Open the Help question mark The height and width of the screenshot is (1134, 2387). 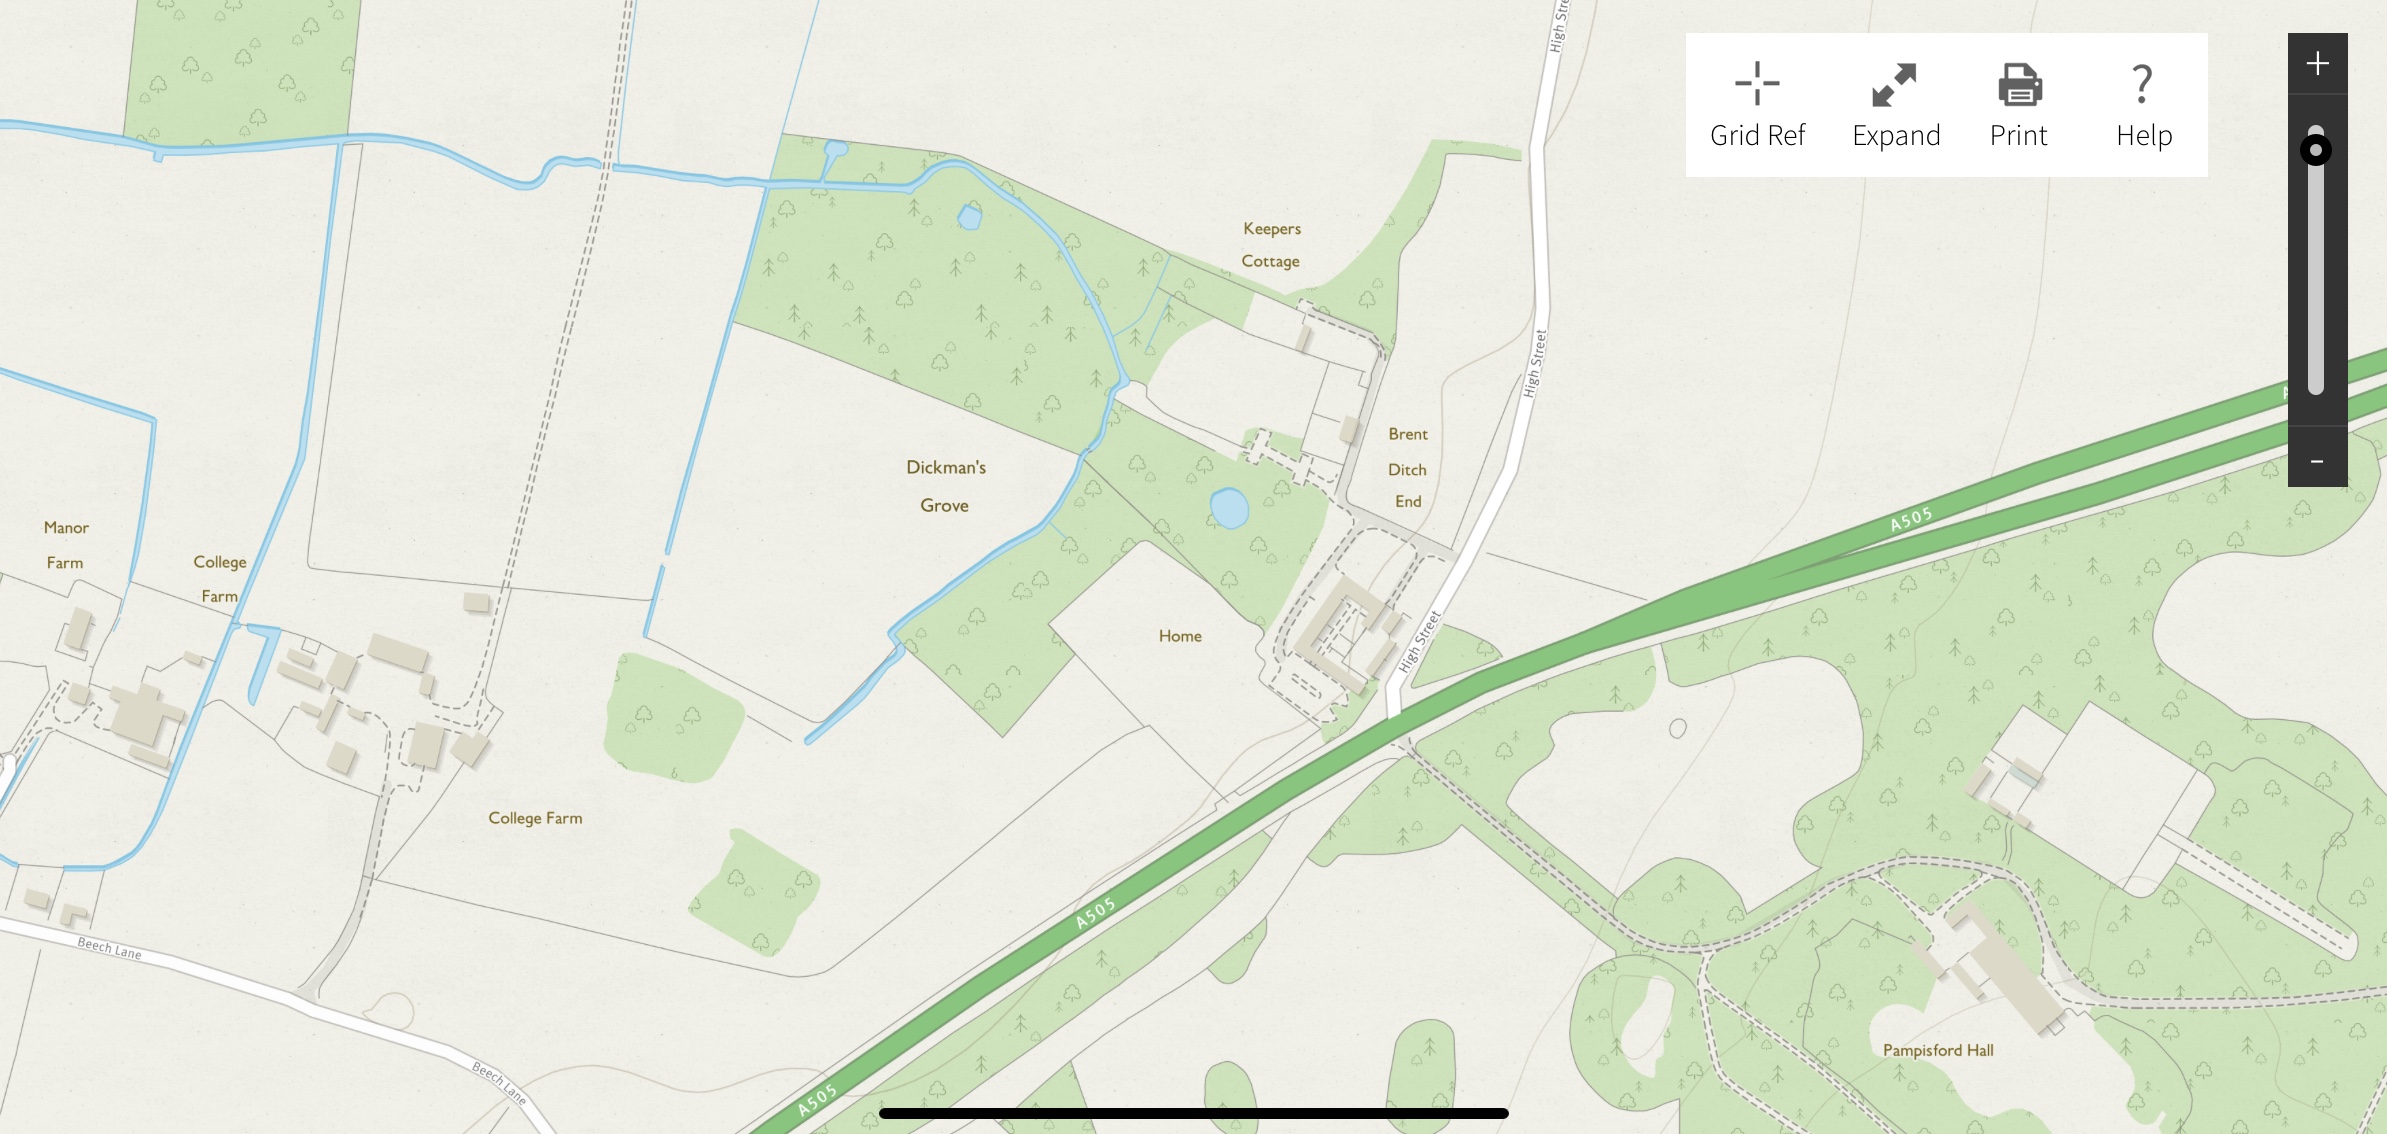(2142, 85)
